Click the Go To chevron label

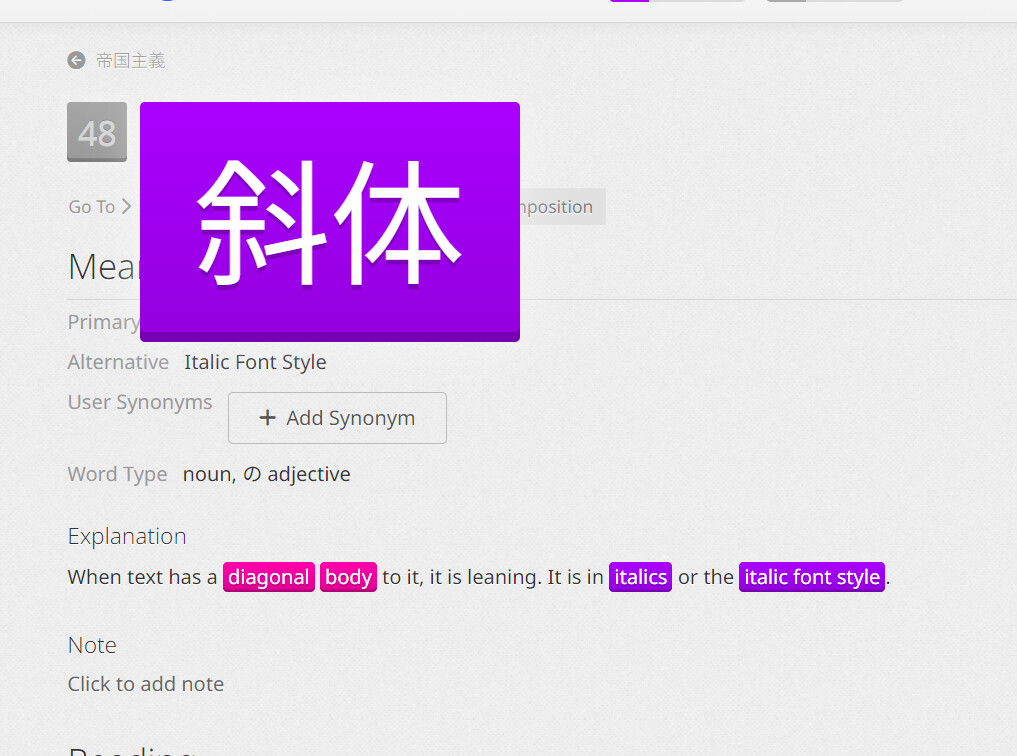click(x=100, y=207)
